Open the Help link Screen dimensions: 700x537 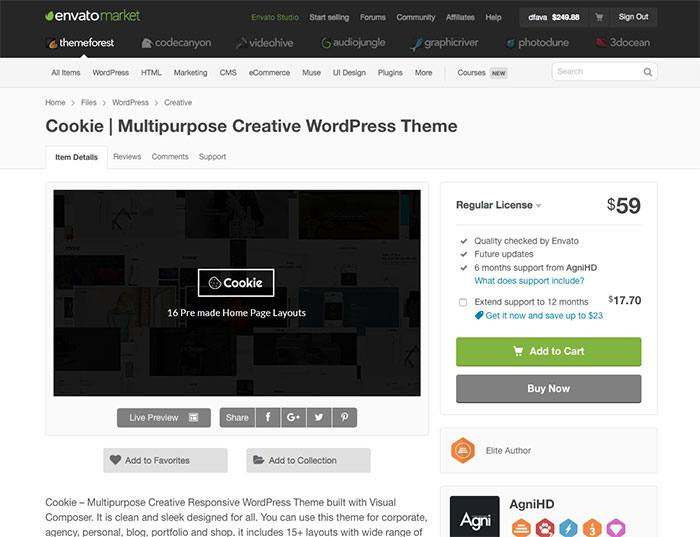[x=493, y=17]
